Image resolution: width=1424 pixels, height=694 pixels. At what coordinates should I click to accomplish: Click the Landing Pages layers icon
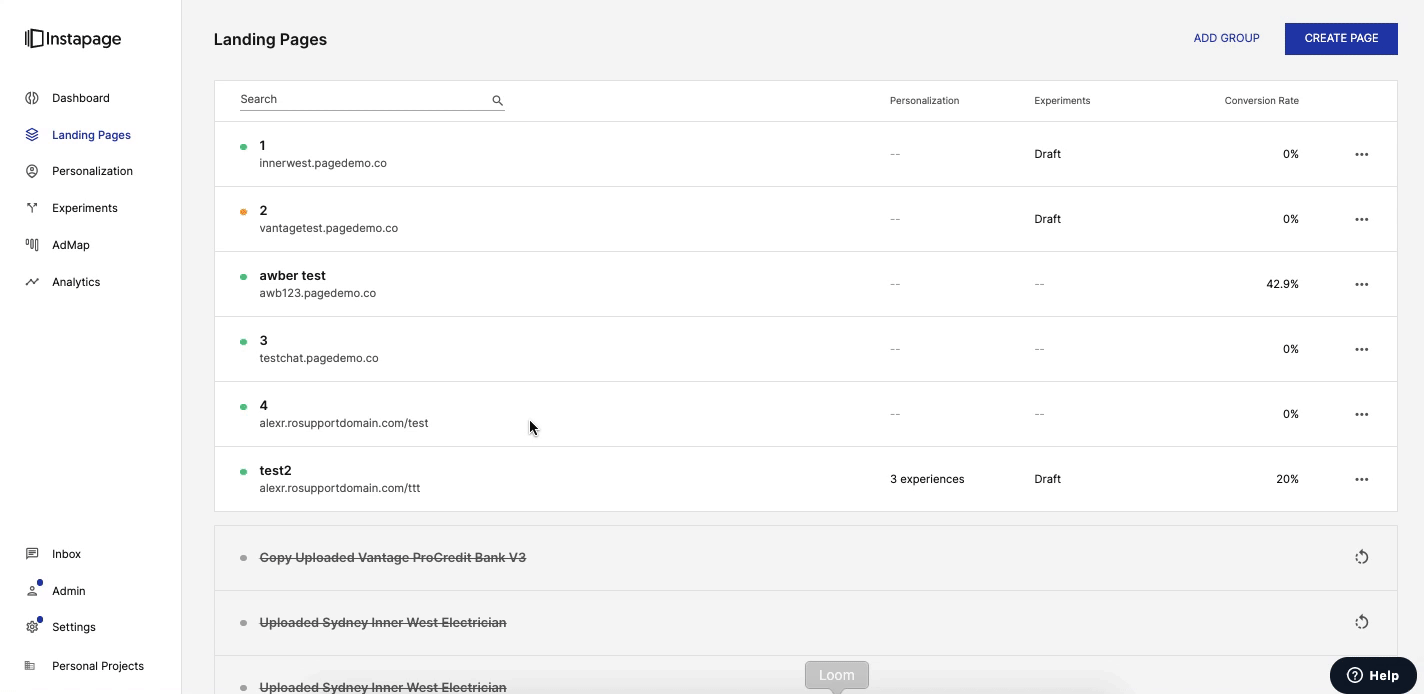[x=32, y=135]
